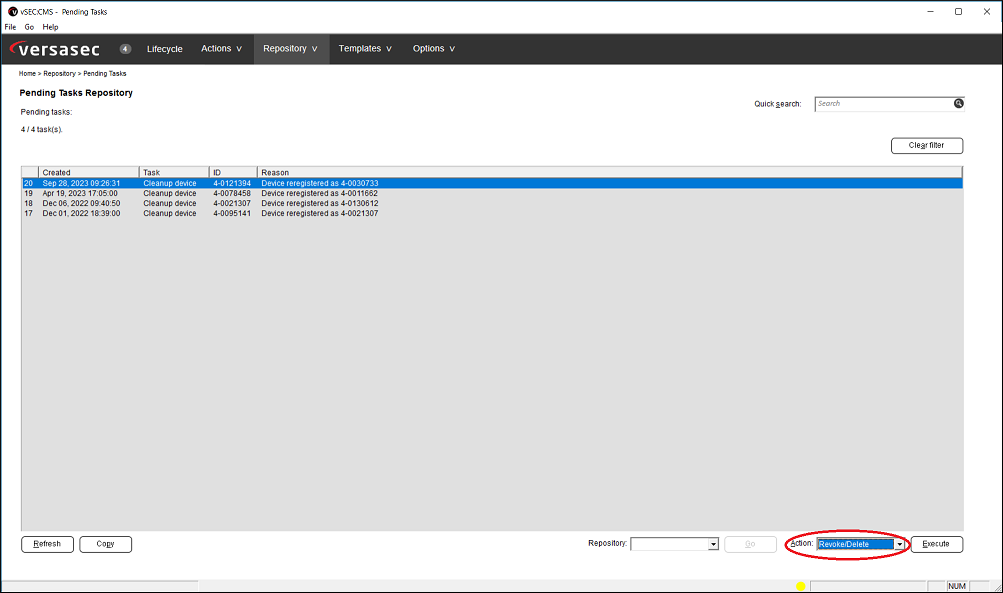Click the pending tasks badge showing 4

[x=125, y=49]
